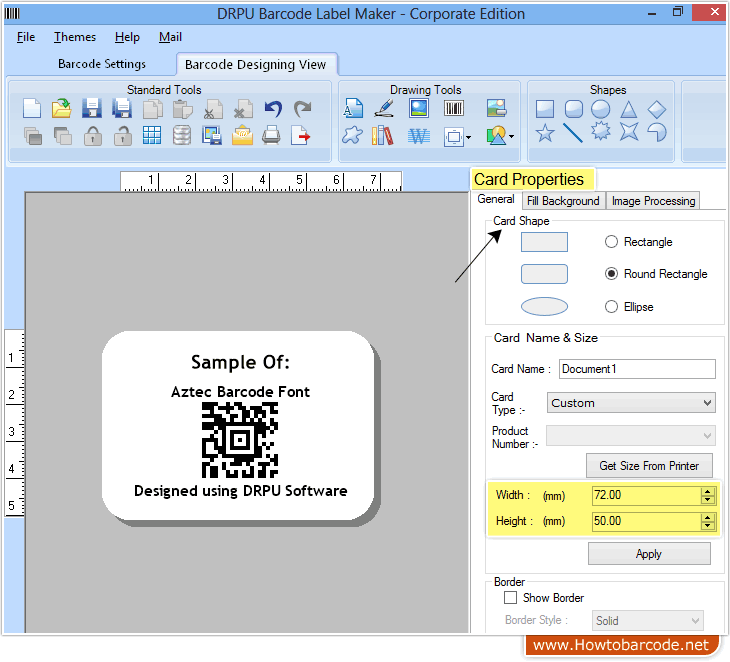Open the shapes group tool dropdown arrow
Viewport: 730px width, 662px height.
pos(512,136)
